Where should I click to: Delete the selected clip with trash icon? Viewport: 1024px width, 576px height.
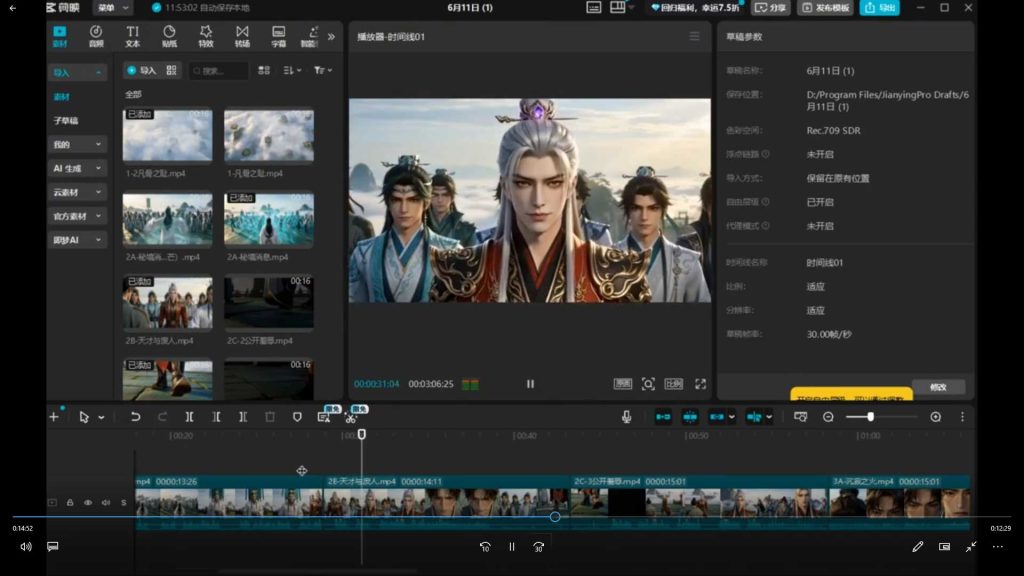270,417
